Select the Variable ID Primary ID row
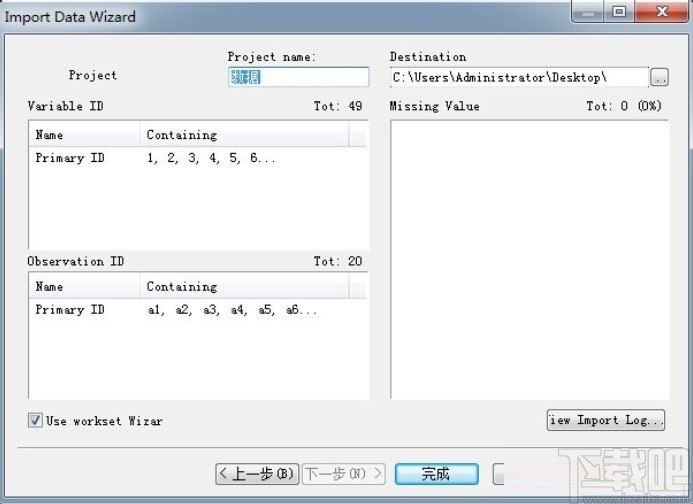Screen dimensions: 693x504 tap(198, 158)
